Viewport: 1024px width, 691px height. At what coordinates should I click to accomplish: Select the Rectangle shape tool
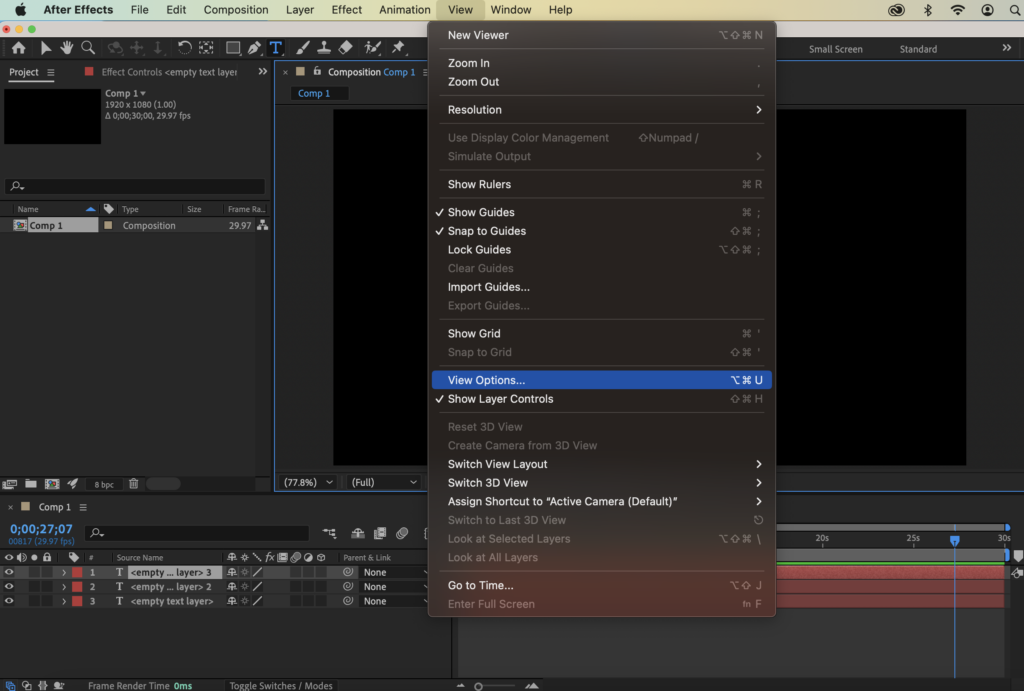click(232, 48)
